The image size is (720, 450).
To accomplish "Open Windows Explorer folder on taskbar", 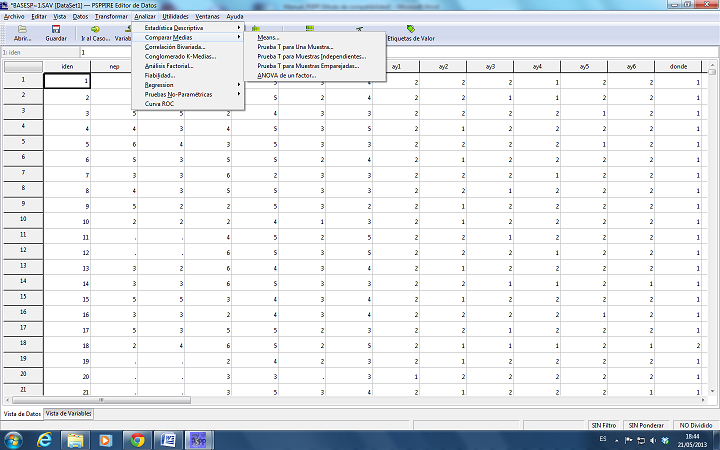I will pos(77,439).
